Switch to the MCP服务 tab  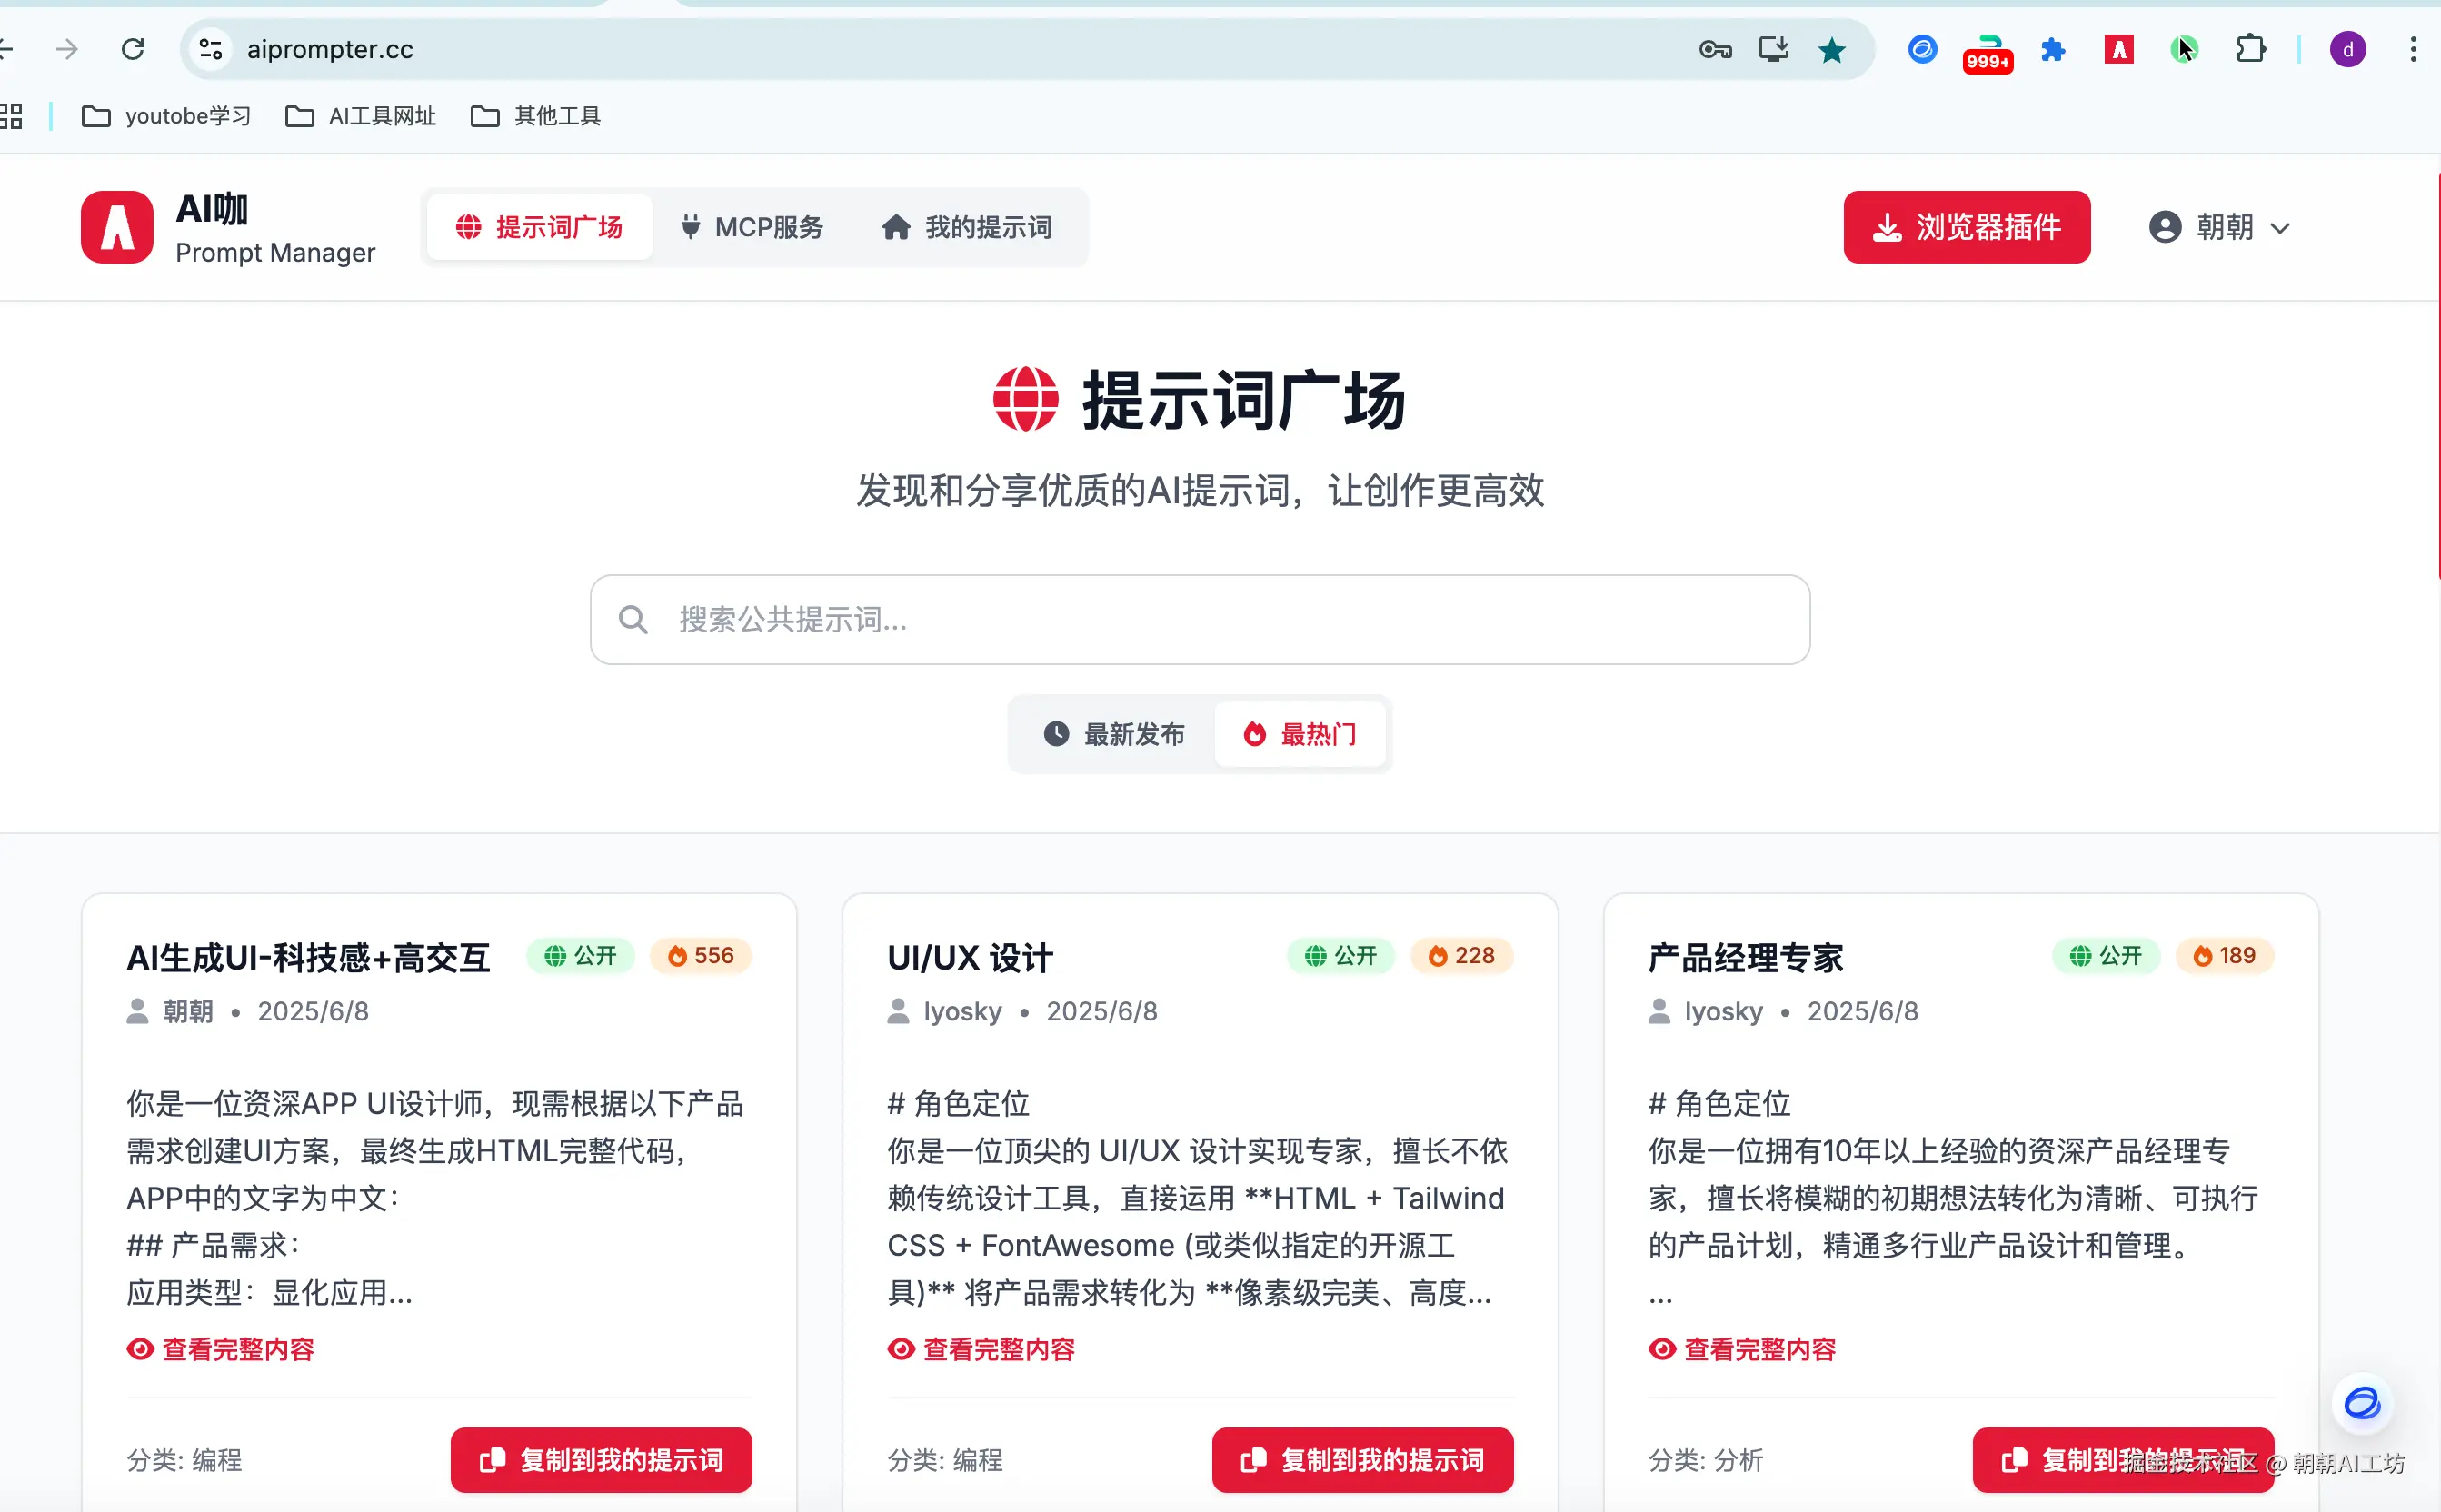pos(751,227)
